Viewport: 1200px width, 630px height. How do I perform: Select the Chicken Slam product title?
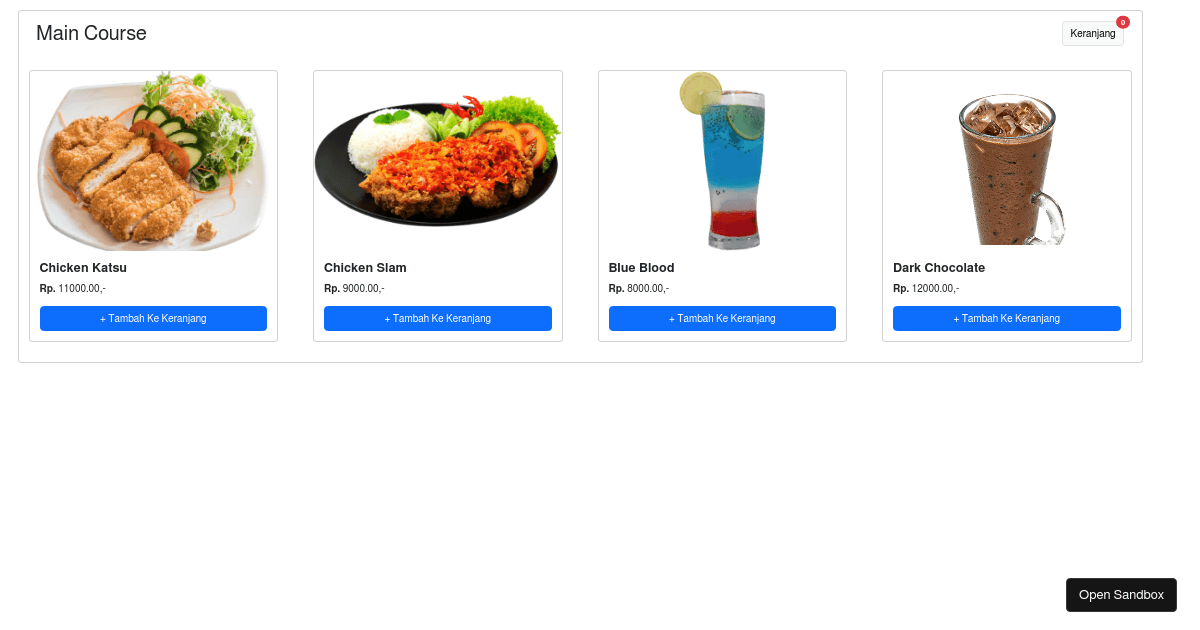tap(365, 268)
